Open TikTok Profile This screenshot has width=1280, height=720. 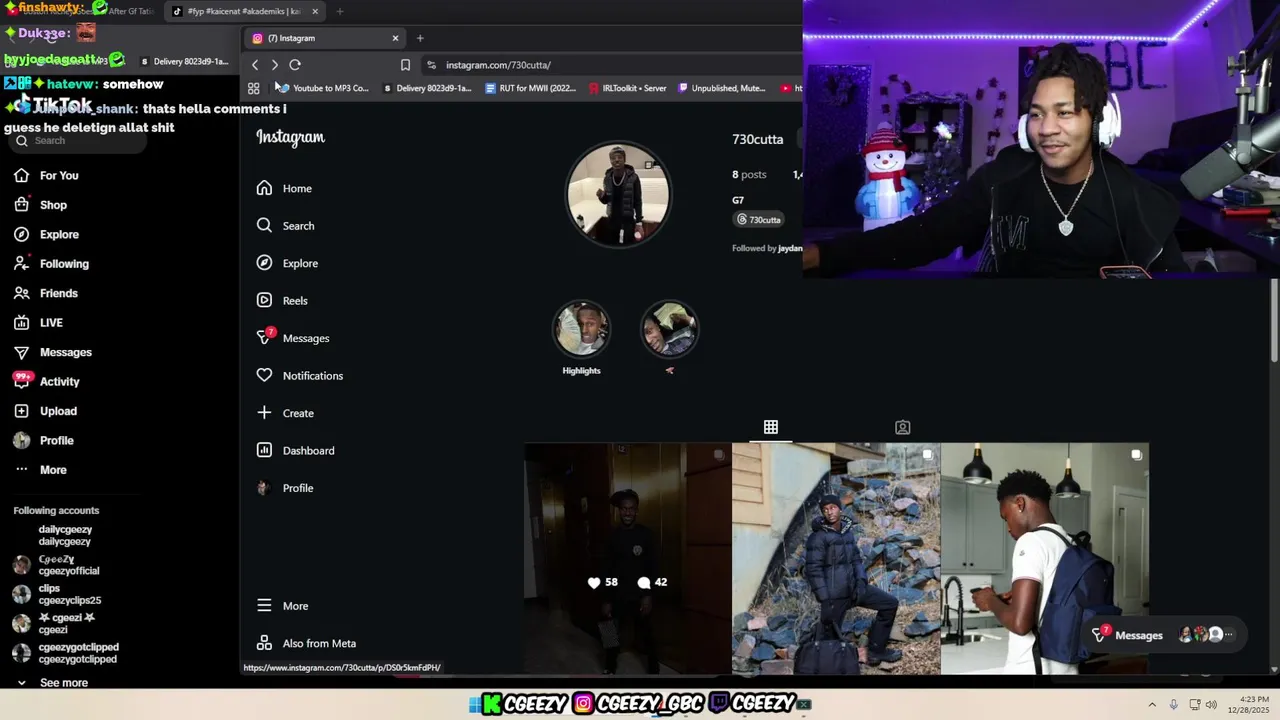point(43,441)
